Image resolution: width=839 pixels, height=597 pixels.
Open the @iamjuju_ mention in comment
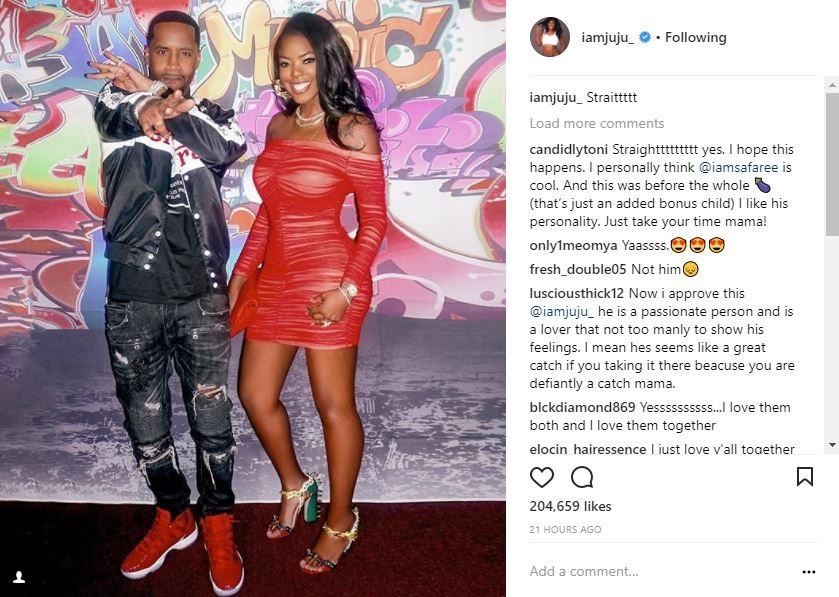click(x=562, y=311)
